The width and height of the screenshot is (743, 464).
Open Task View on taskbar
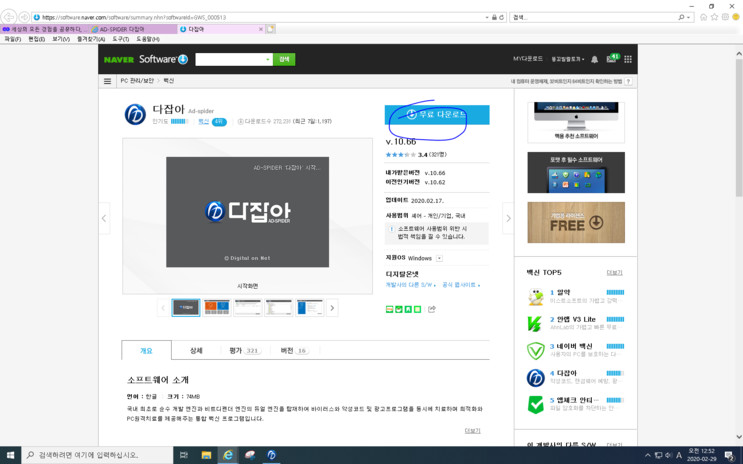tap(184, 455)
